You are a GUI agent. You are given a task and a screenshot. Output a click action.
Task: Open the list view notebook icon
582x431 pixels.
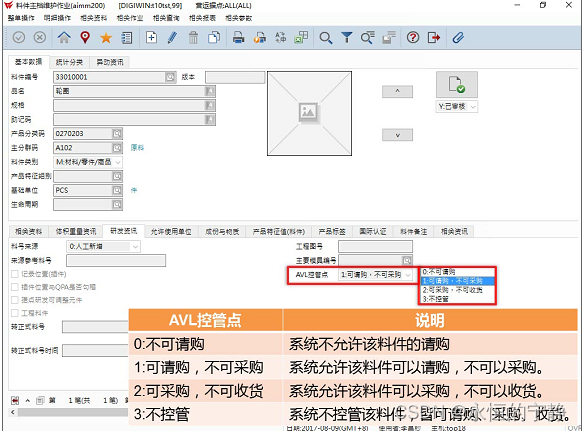click(127, 37)
